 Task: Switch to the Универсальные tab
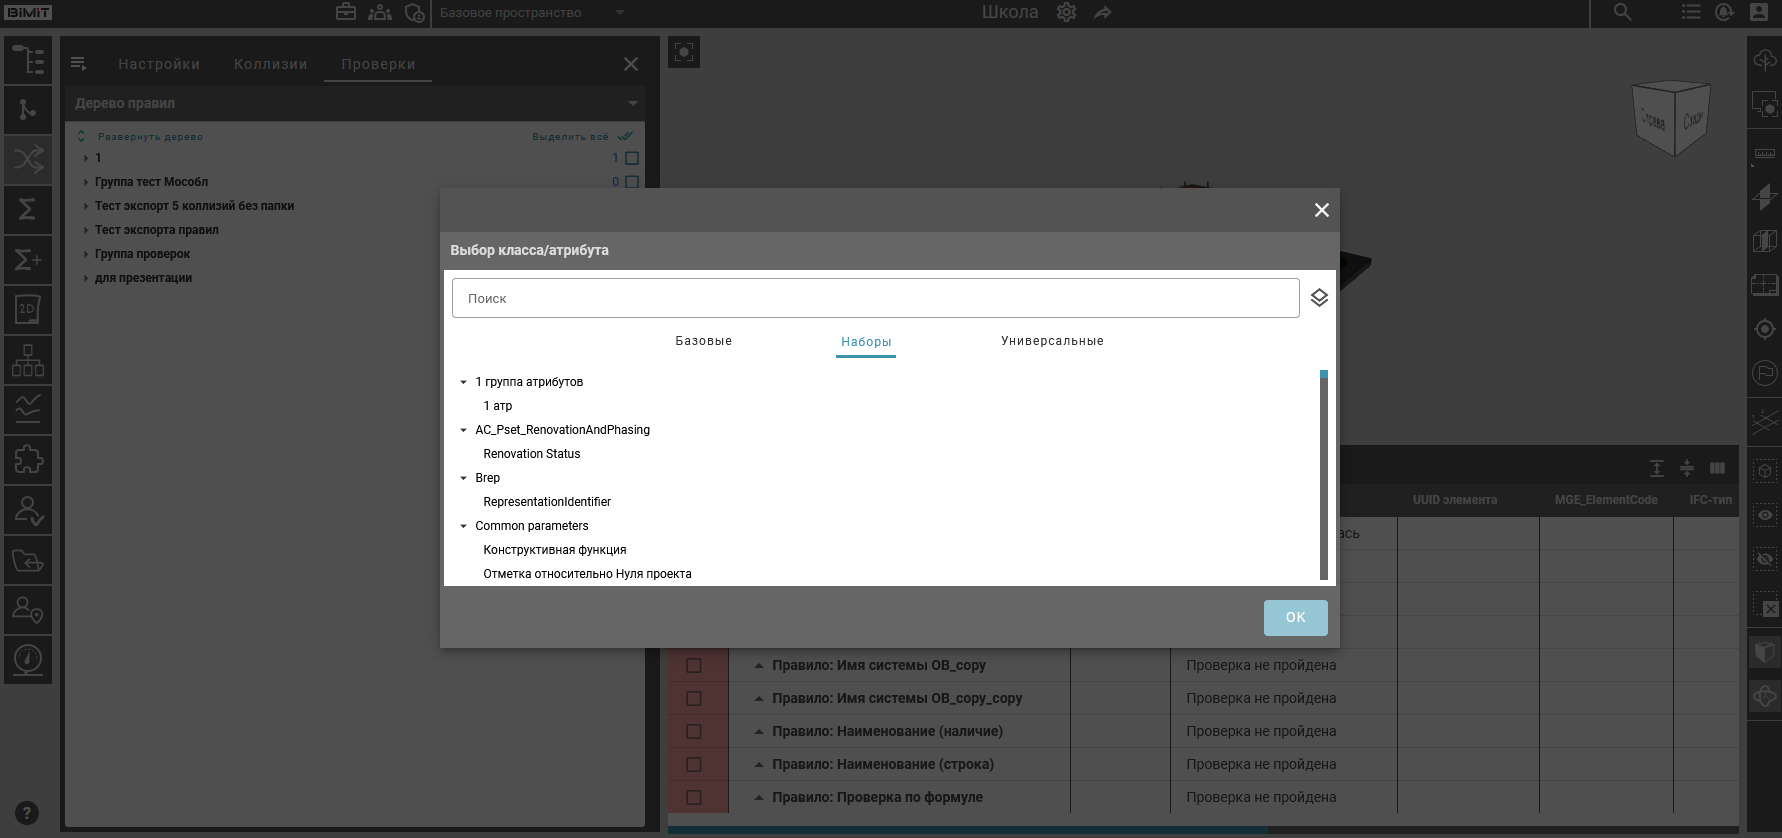(x=1052, y=341)
